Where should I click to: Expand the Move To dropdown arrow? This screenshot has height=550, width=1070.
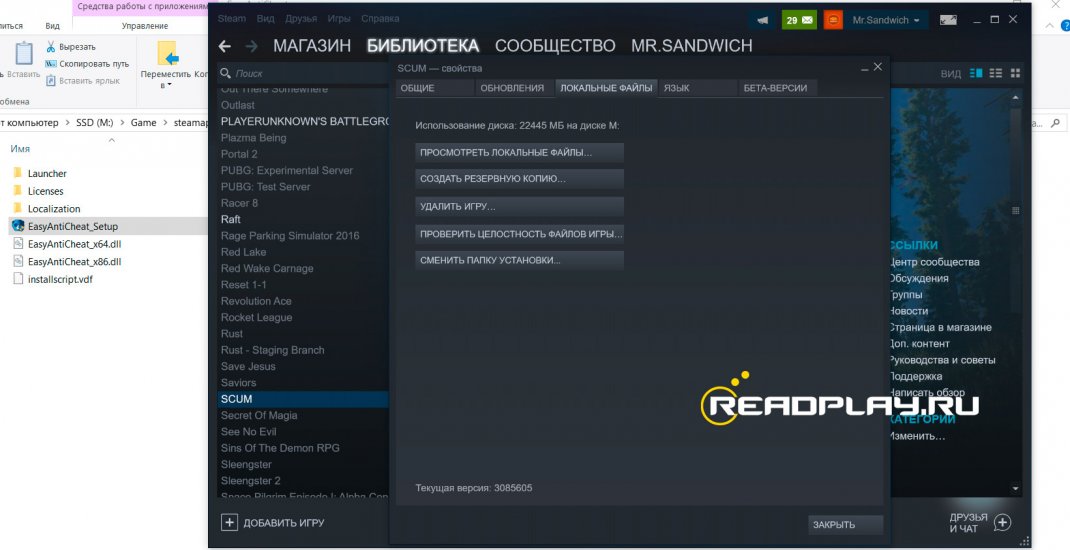pos(169,86)
